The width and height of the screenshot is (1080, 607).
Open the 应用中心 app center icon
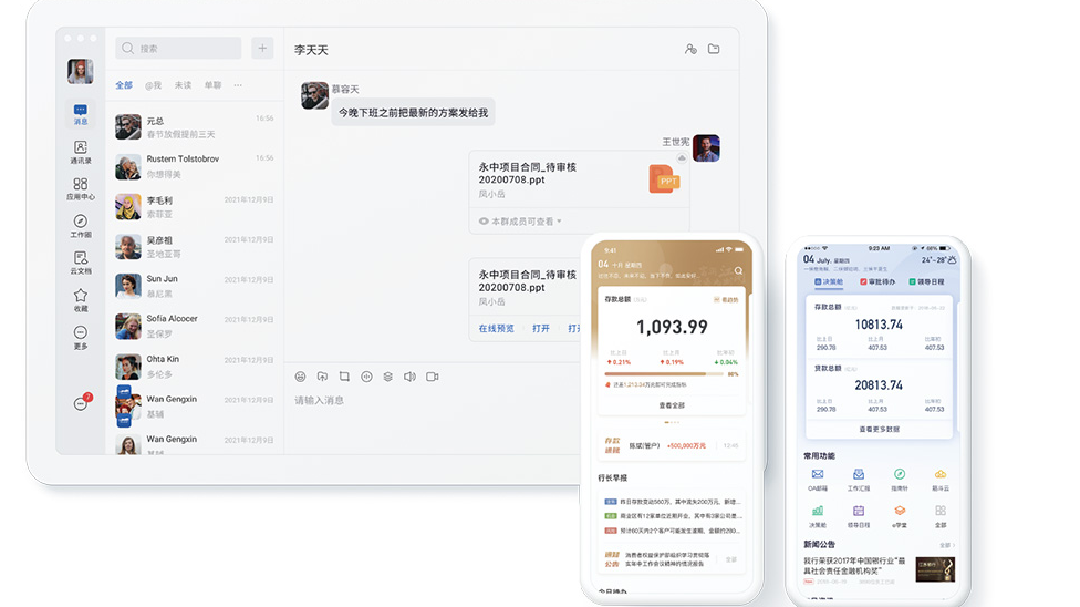pyautogui.click(x=80, y=188)
